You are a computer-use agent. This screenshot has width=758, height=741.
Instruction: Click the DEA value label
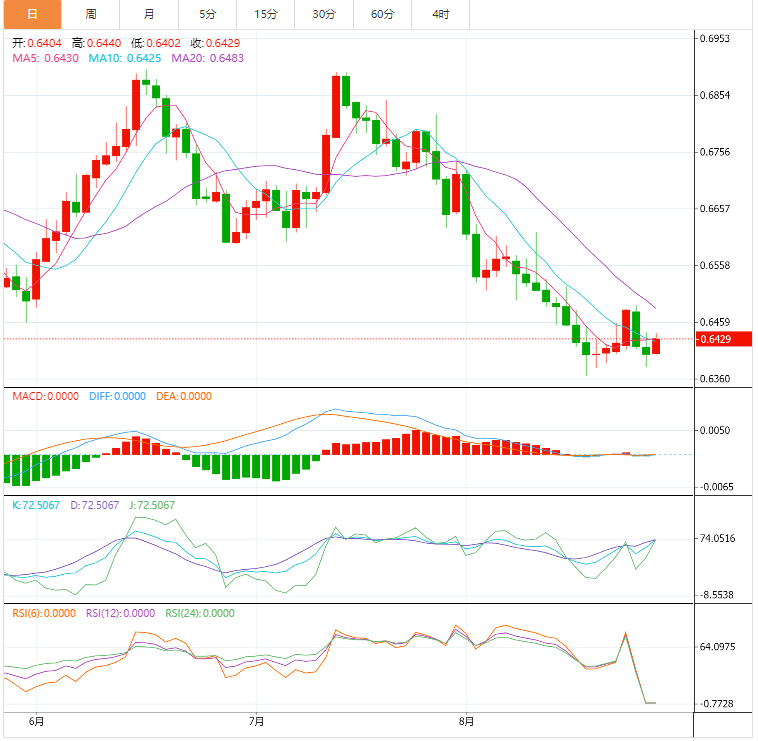tap(184, 396)
